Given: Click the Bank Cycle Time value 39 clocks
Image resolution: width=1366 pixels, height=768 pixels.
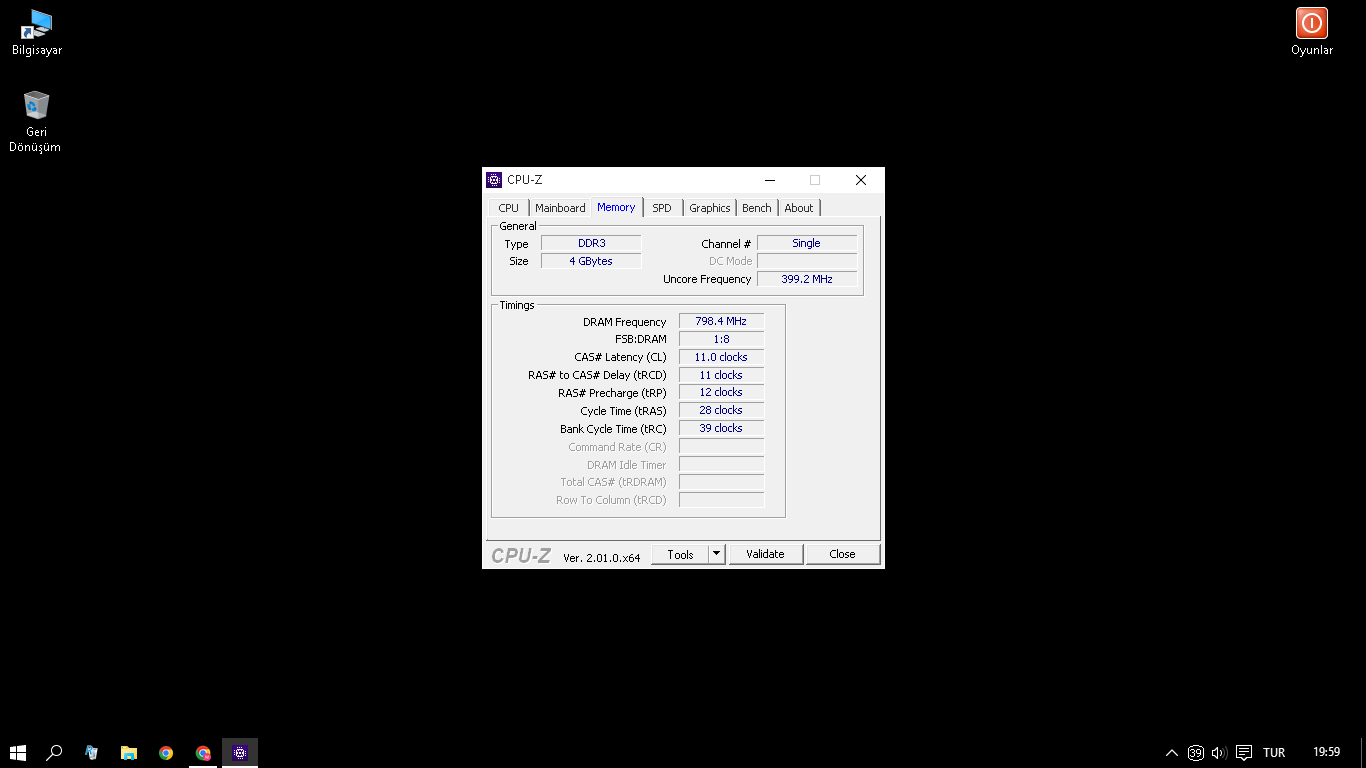Looking at the screenshot, I should 721,428.
